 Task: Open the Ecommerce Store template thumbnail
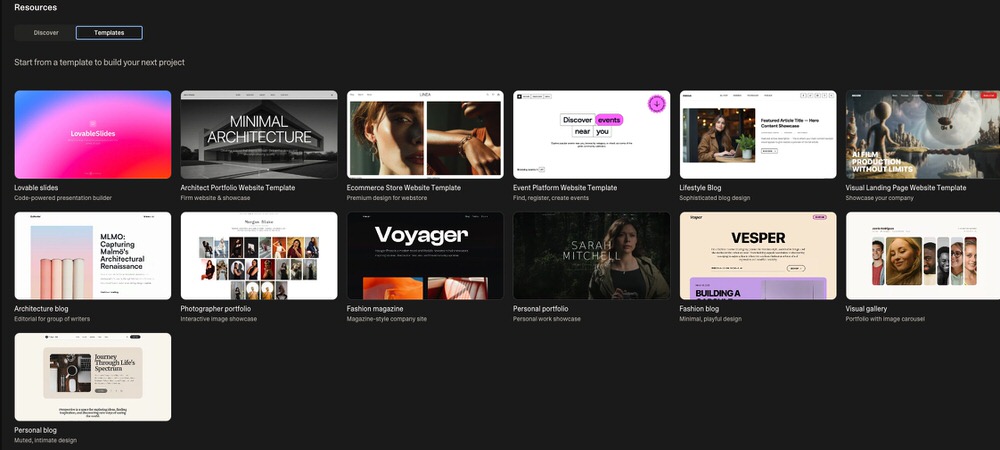pyautogui.click(x=425, y=134)
